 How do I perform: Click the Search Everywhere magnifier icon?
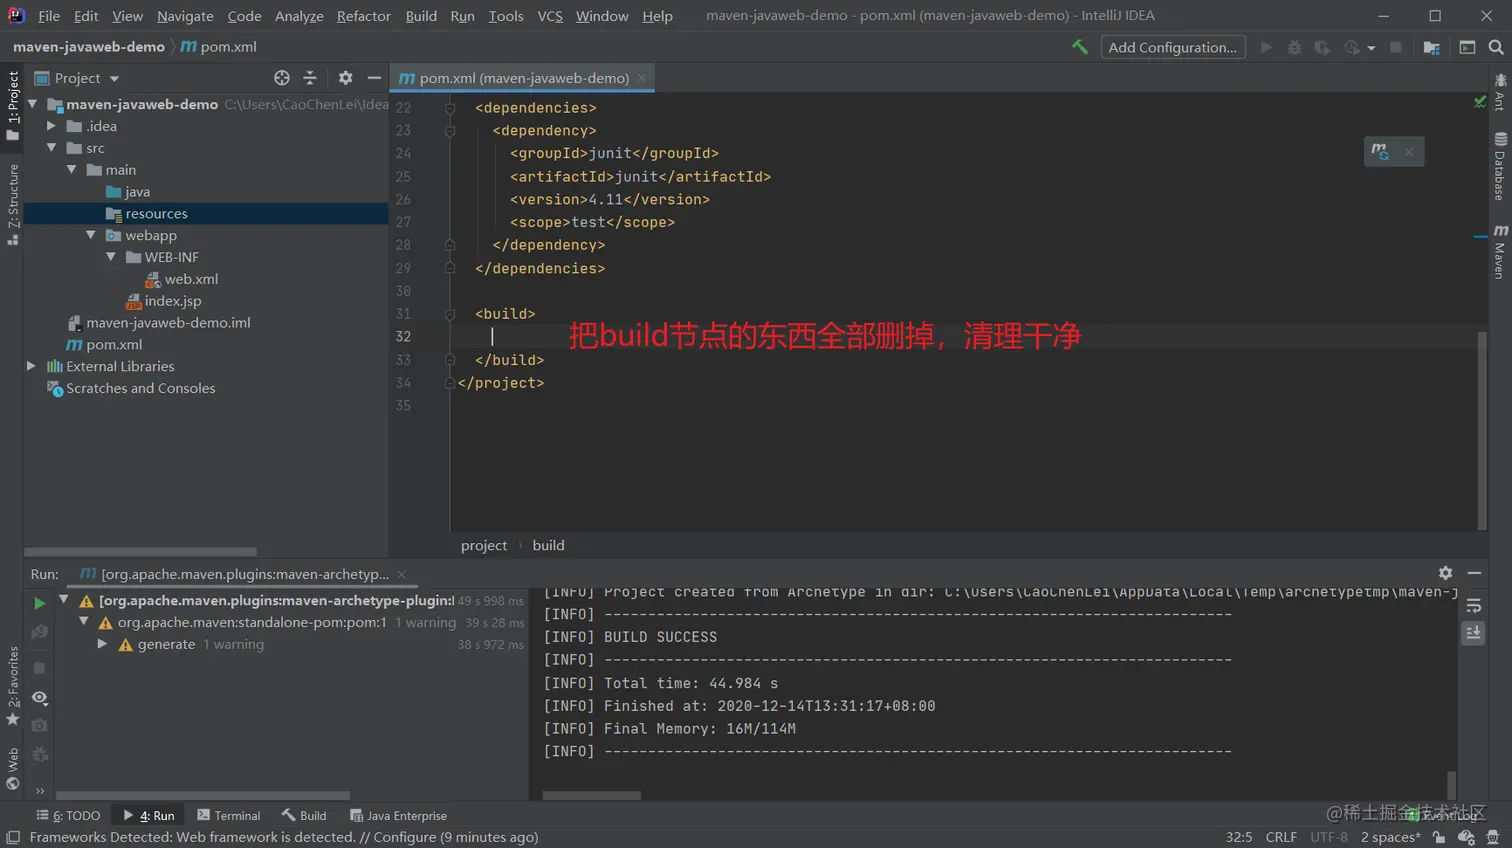(1496, 47)
